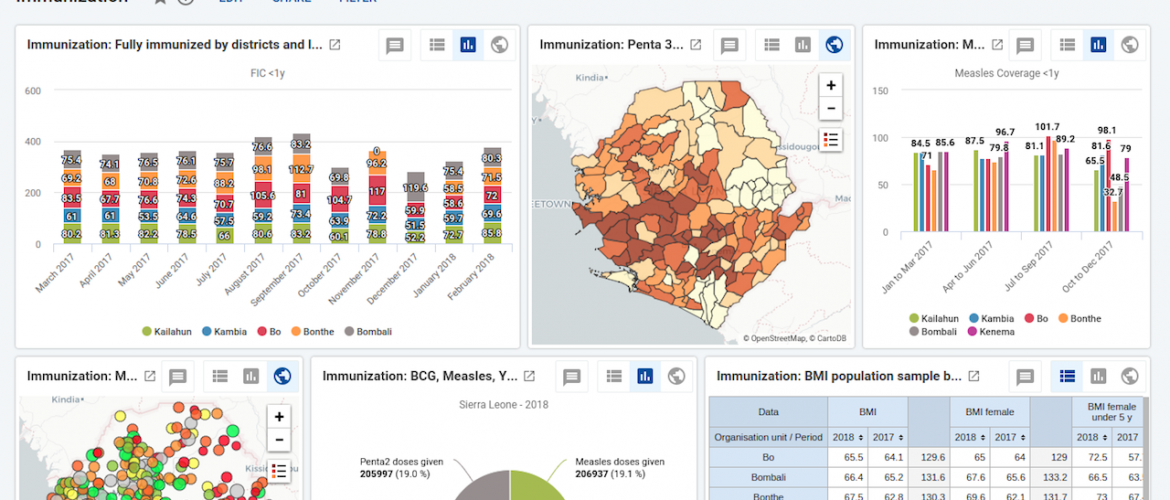Viewport: 1170px width, 500px height.
Task: Open the Penta 3 map in its app
Action: point(696,45)
